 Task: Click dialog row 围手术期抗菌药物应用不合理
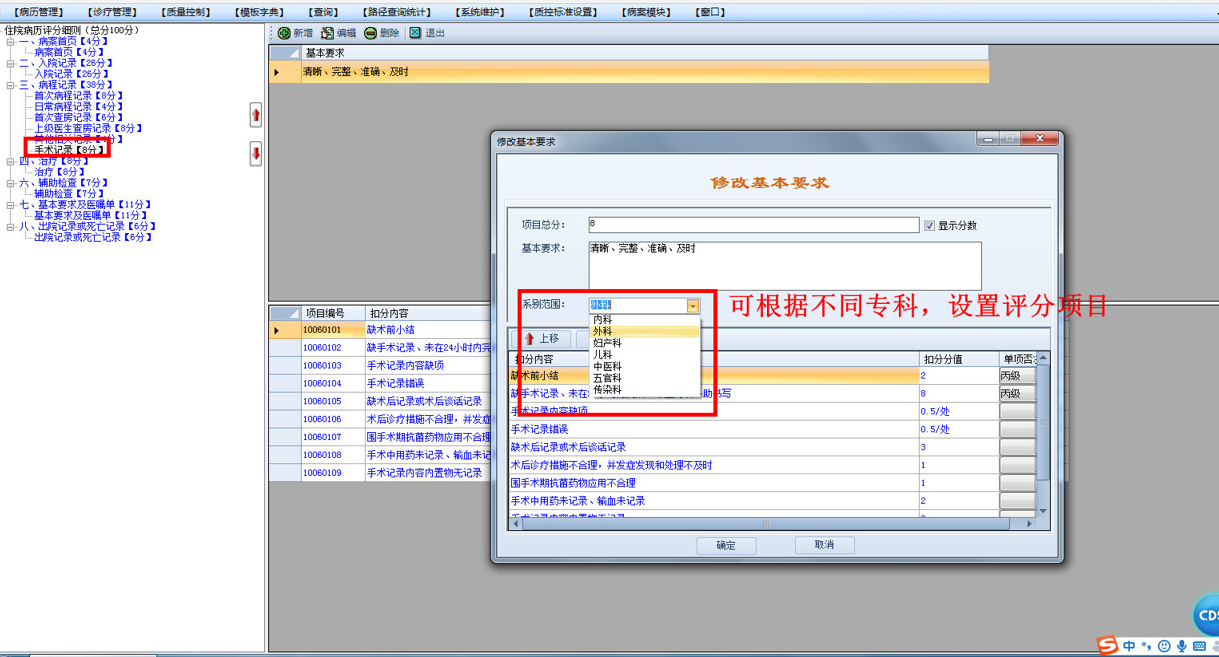(714, 483)
